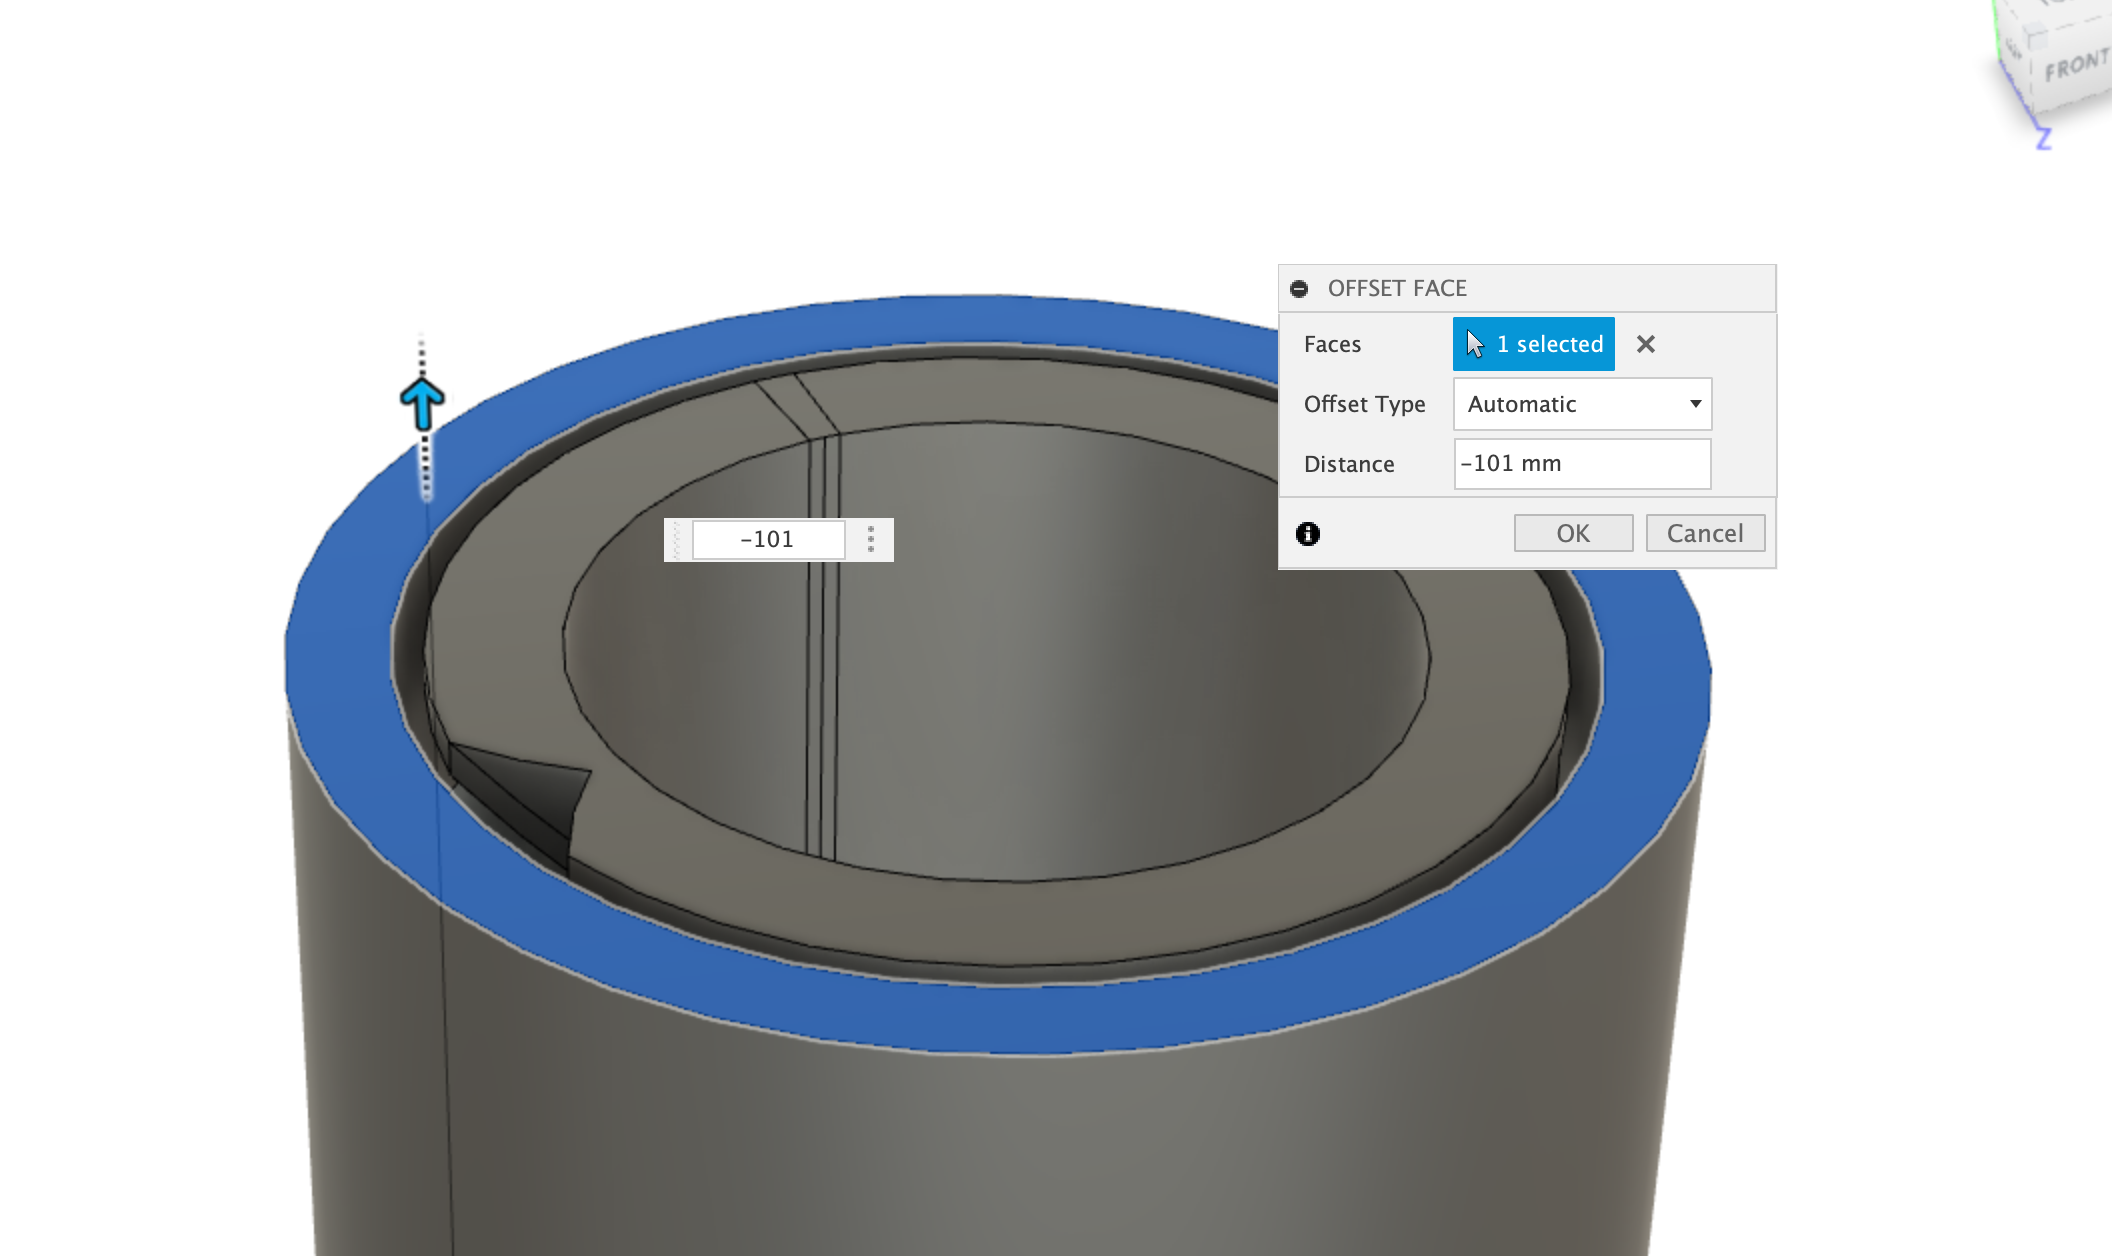Image resolution: width=2112 pixels, height=1256 pixels.
Task: Collapse the OFFSET FACE dialog using minus icon
Action: [x=1299, y=289]
